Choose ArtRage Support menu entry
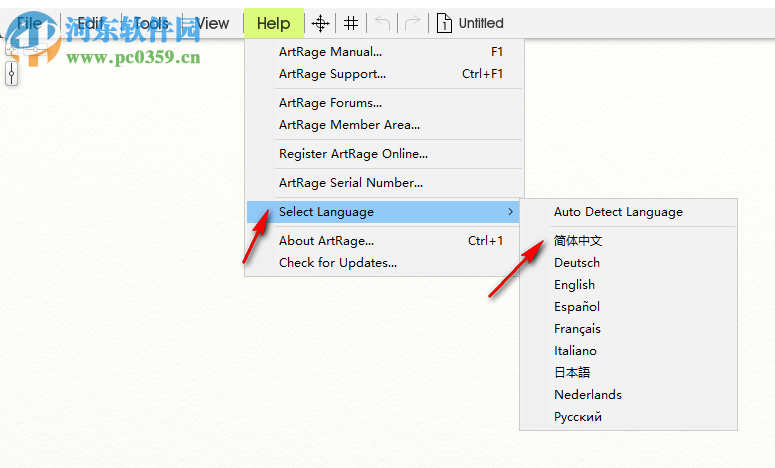The height and width of the screenshot is (468, 775). click(384, 74)
